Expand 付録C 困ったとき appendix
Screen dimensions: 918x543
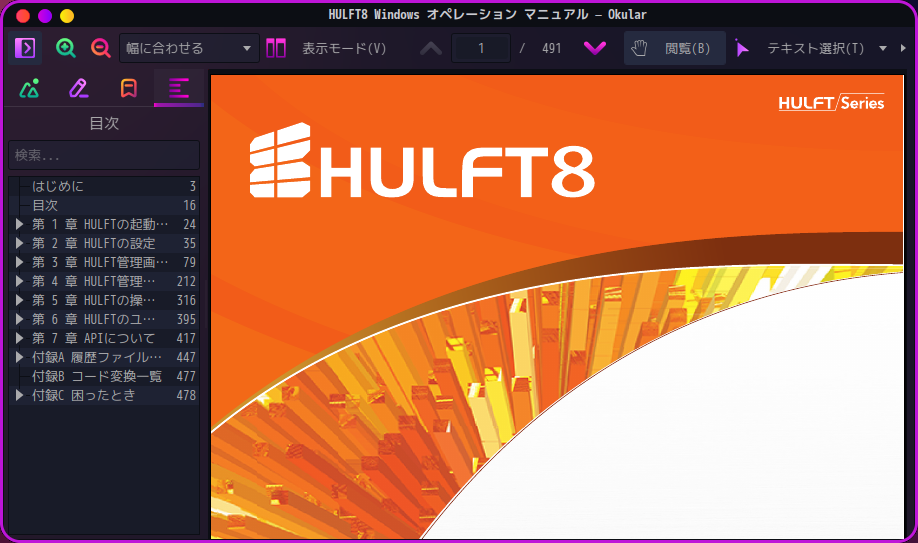click(x=19, y=395)
